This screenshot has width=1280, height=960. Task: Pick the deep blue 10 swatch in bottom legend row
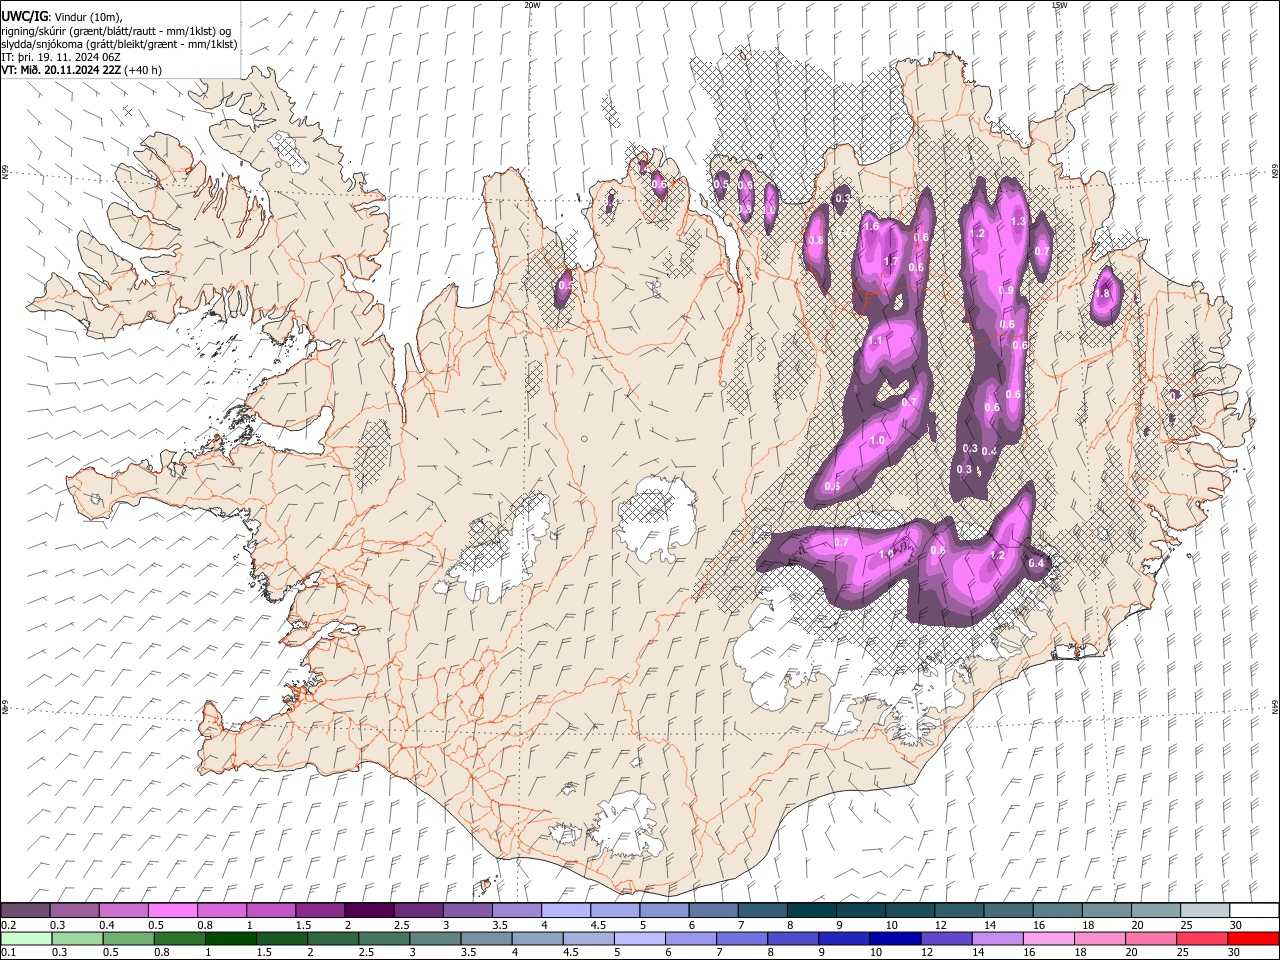[895, 938]
